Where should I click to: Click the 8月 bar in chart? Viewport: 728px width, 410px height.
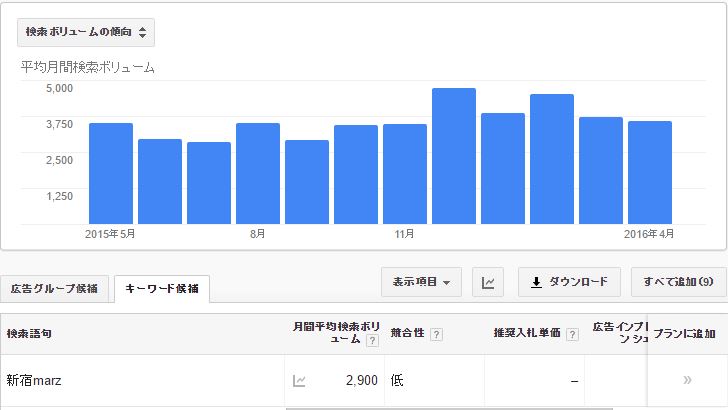pyautogui.click(x=258, y=174)
